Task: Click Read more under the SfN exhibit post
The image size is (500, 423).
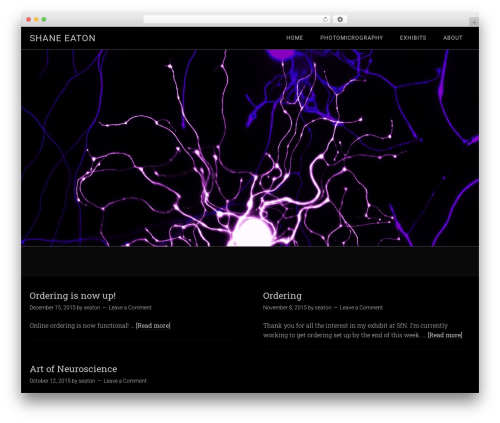Action: pyautogui.click(x=445, y=335)
